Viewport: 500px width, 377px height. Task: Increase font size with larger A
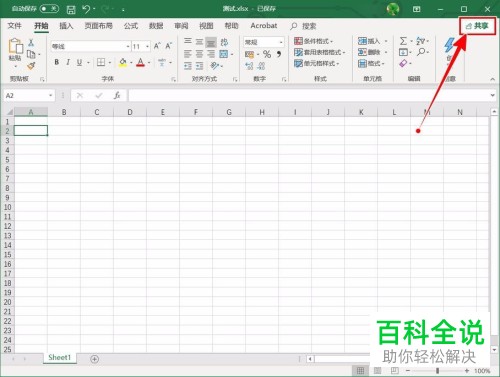[x=157, y=46]
